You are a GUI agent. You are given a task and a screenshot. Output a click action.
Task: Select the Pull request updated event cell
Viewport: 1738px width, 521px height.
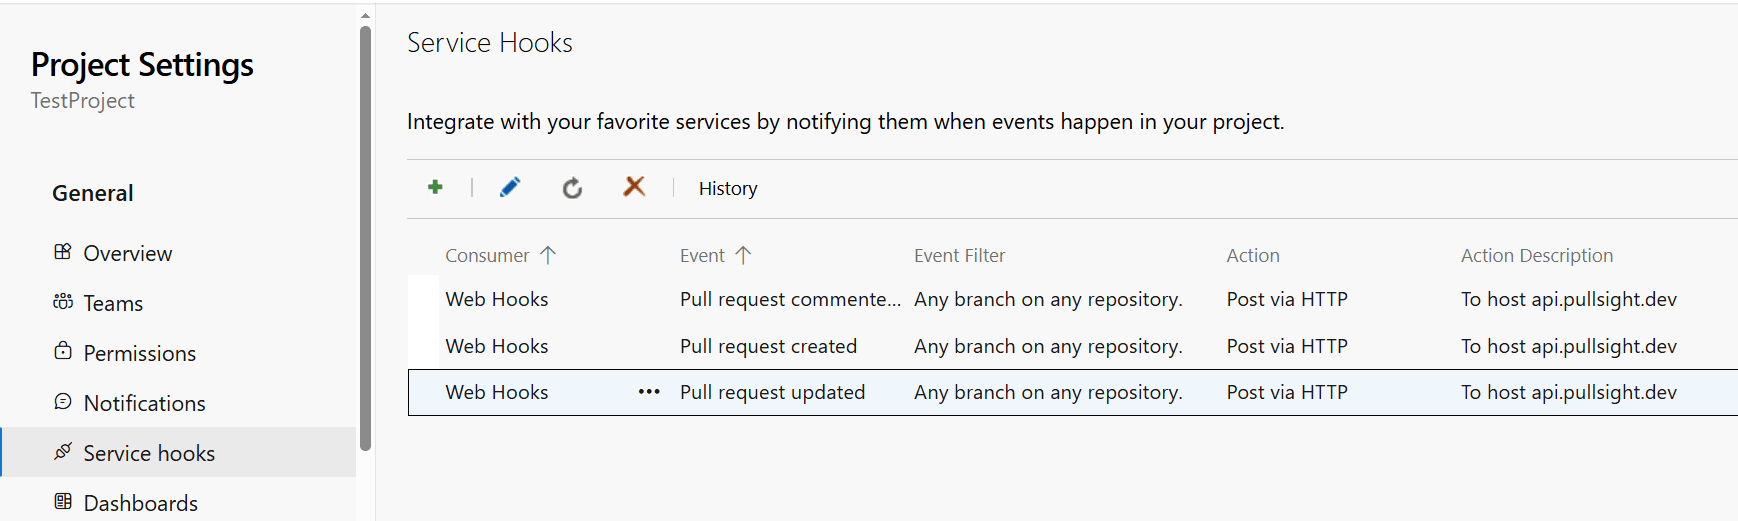click(x=773, y=392)
